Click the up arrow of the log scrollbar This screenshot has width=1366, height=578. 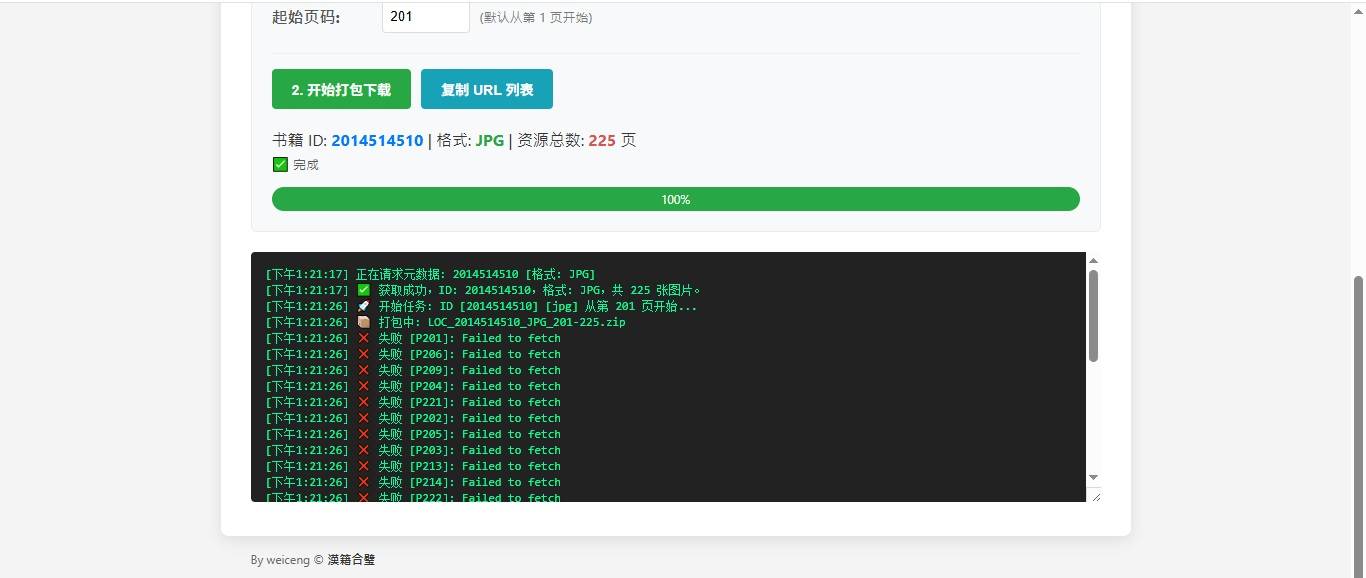tap(1092, 261)
